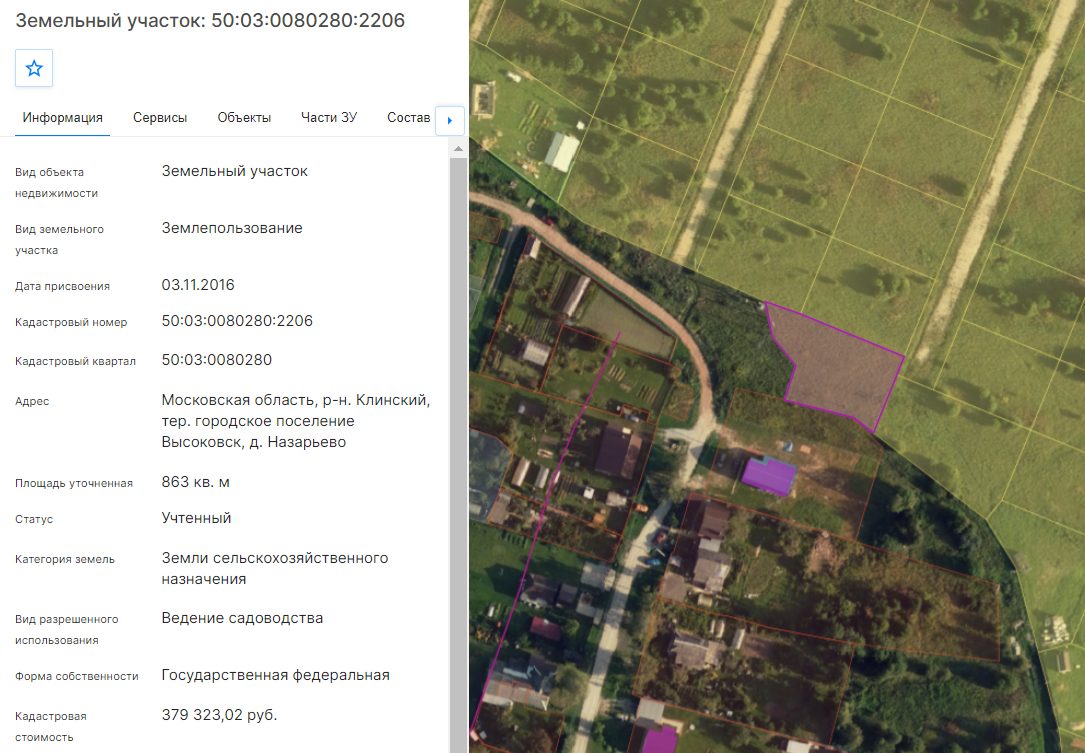The image size is (1085, 753).
Task: Click the ownership value 'Государственная федеральная'
Action: 275,675
